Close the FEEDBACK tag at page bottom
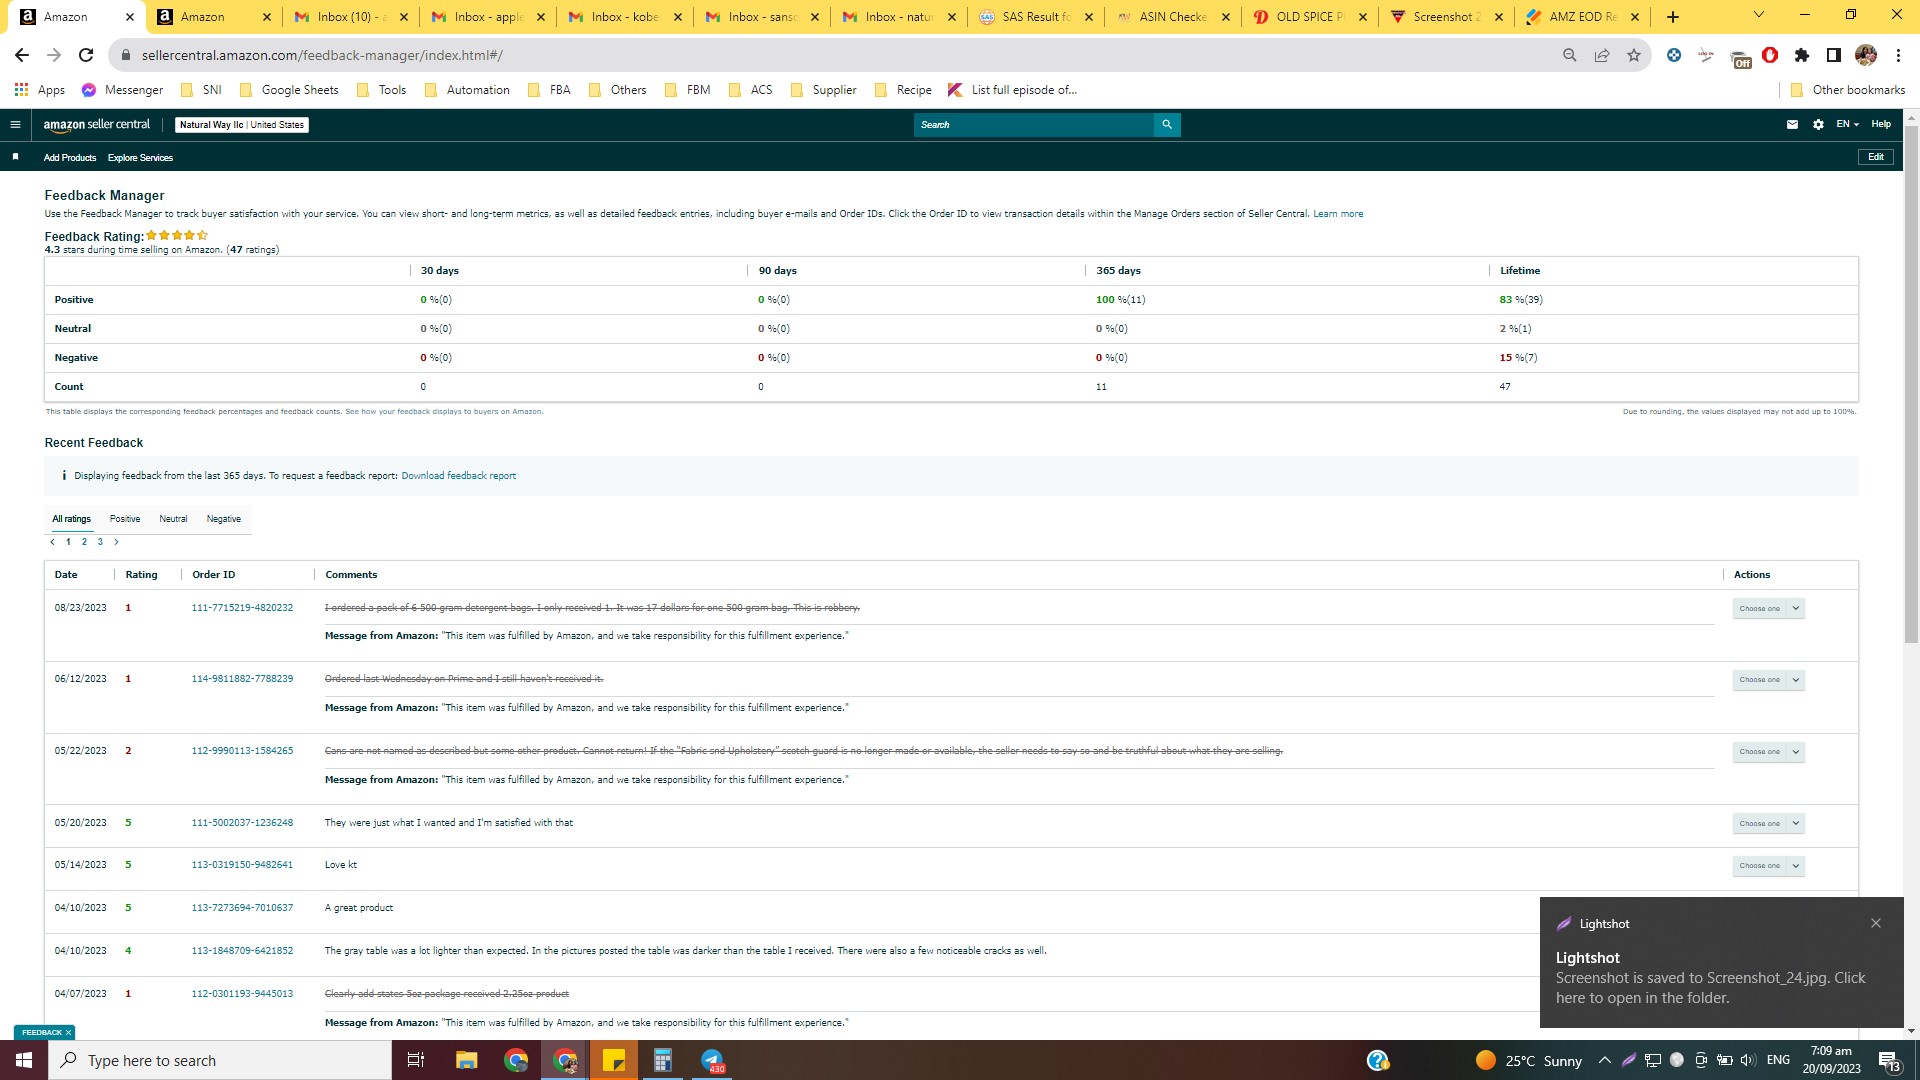This screenshot has width=1920, height=1080. [68, 1032]
